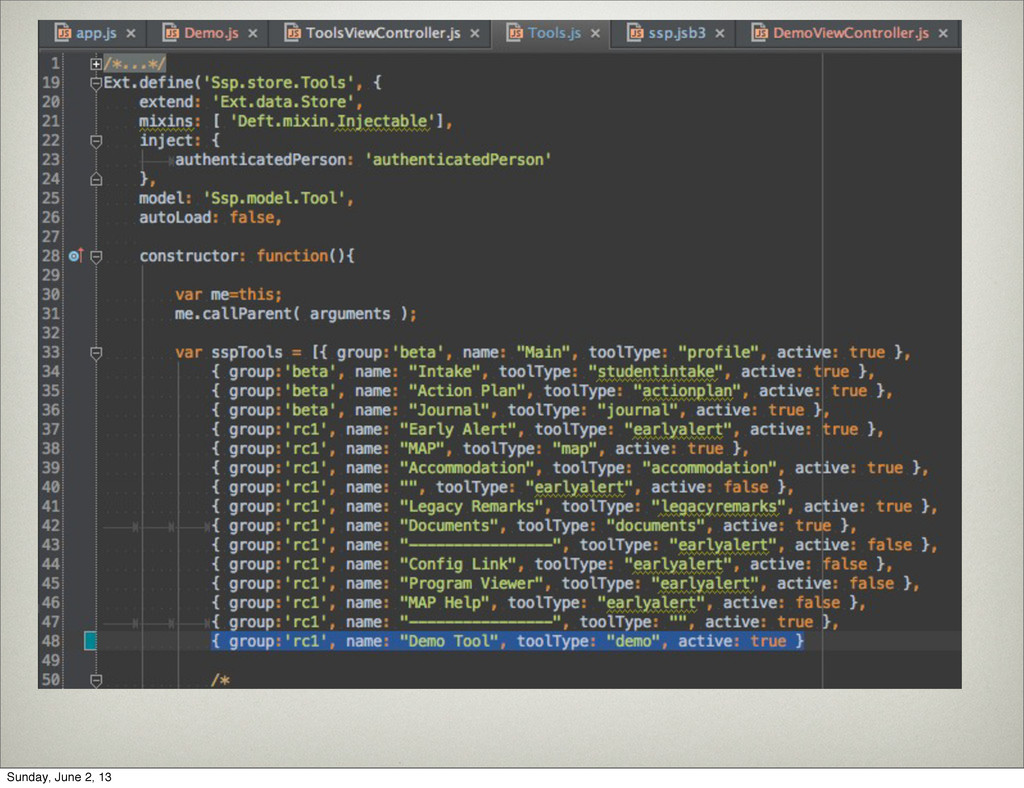Screen dimensions: 1024x788
Task: Click the override gutter icon on line 28
Action: coord(76,255)
